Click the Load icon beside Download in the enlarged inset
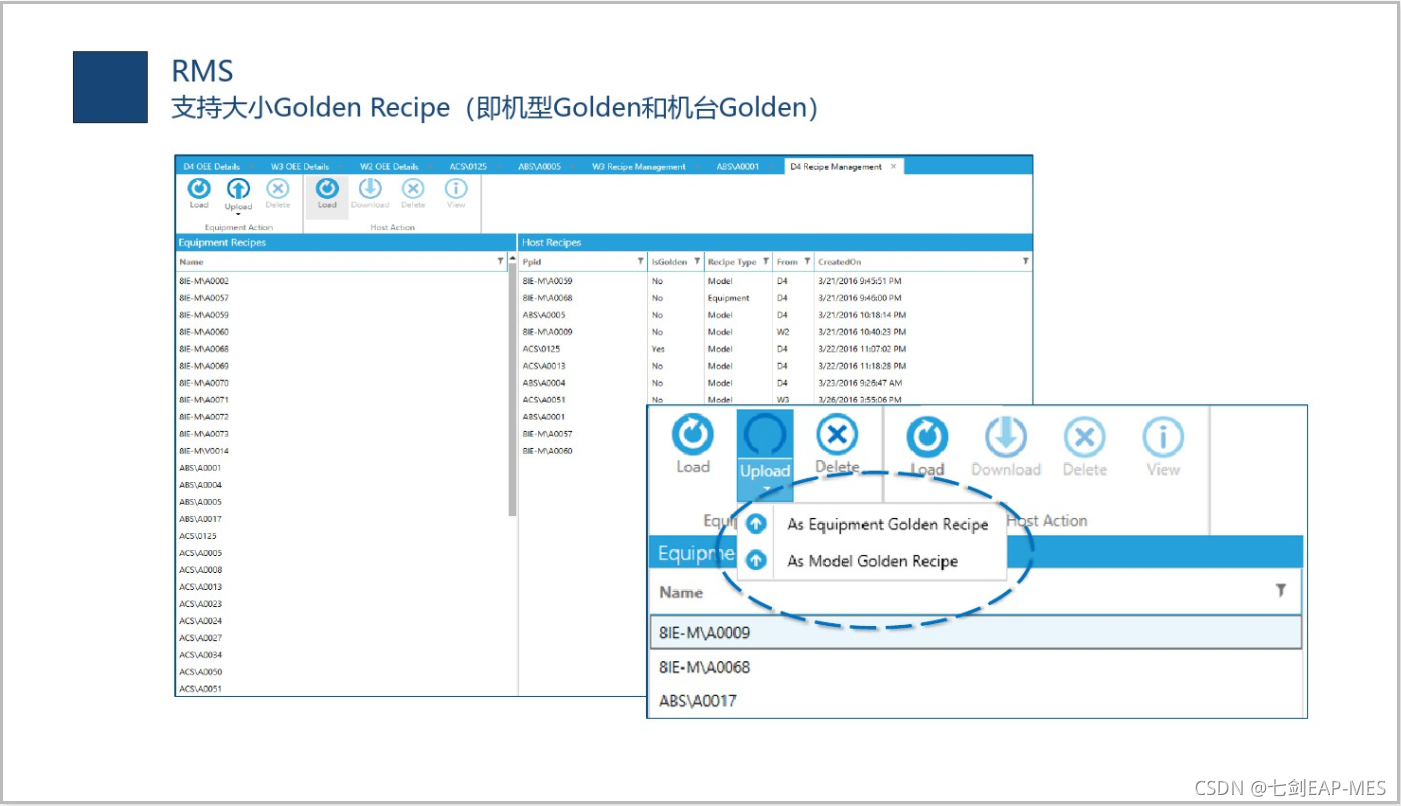This screenshot has height=806, width=1401. 927,438
